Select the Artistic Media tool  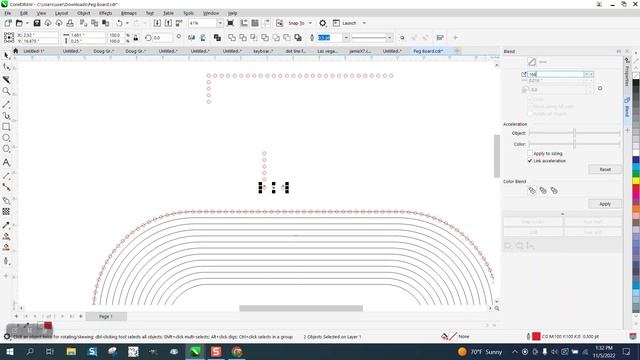tap(6, 116)
